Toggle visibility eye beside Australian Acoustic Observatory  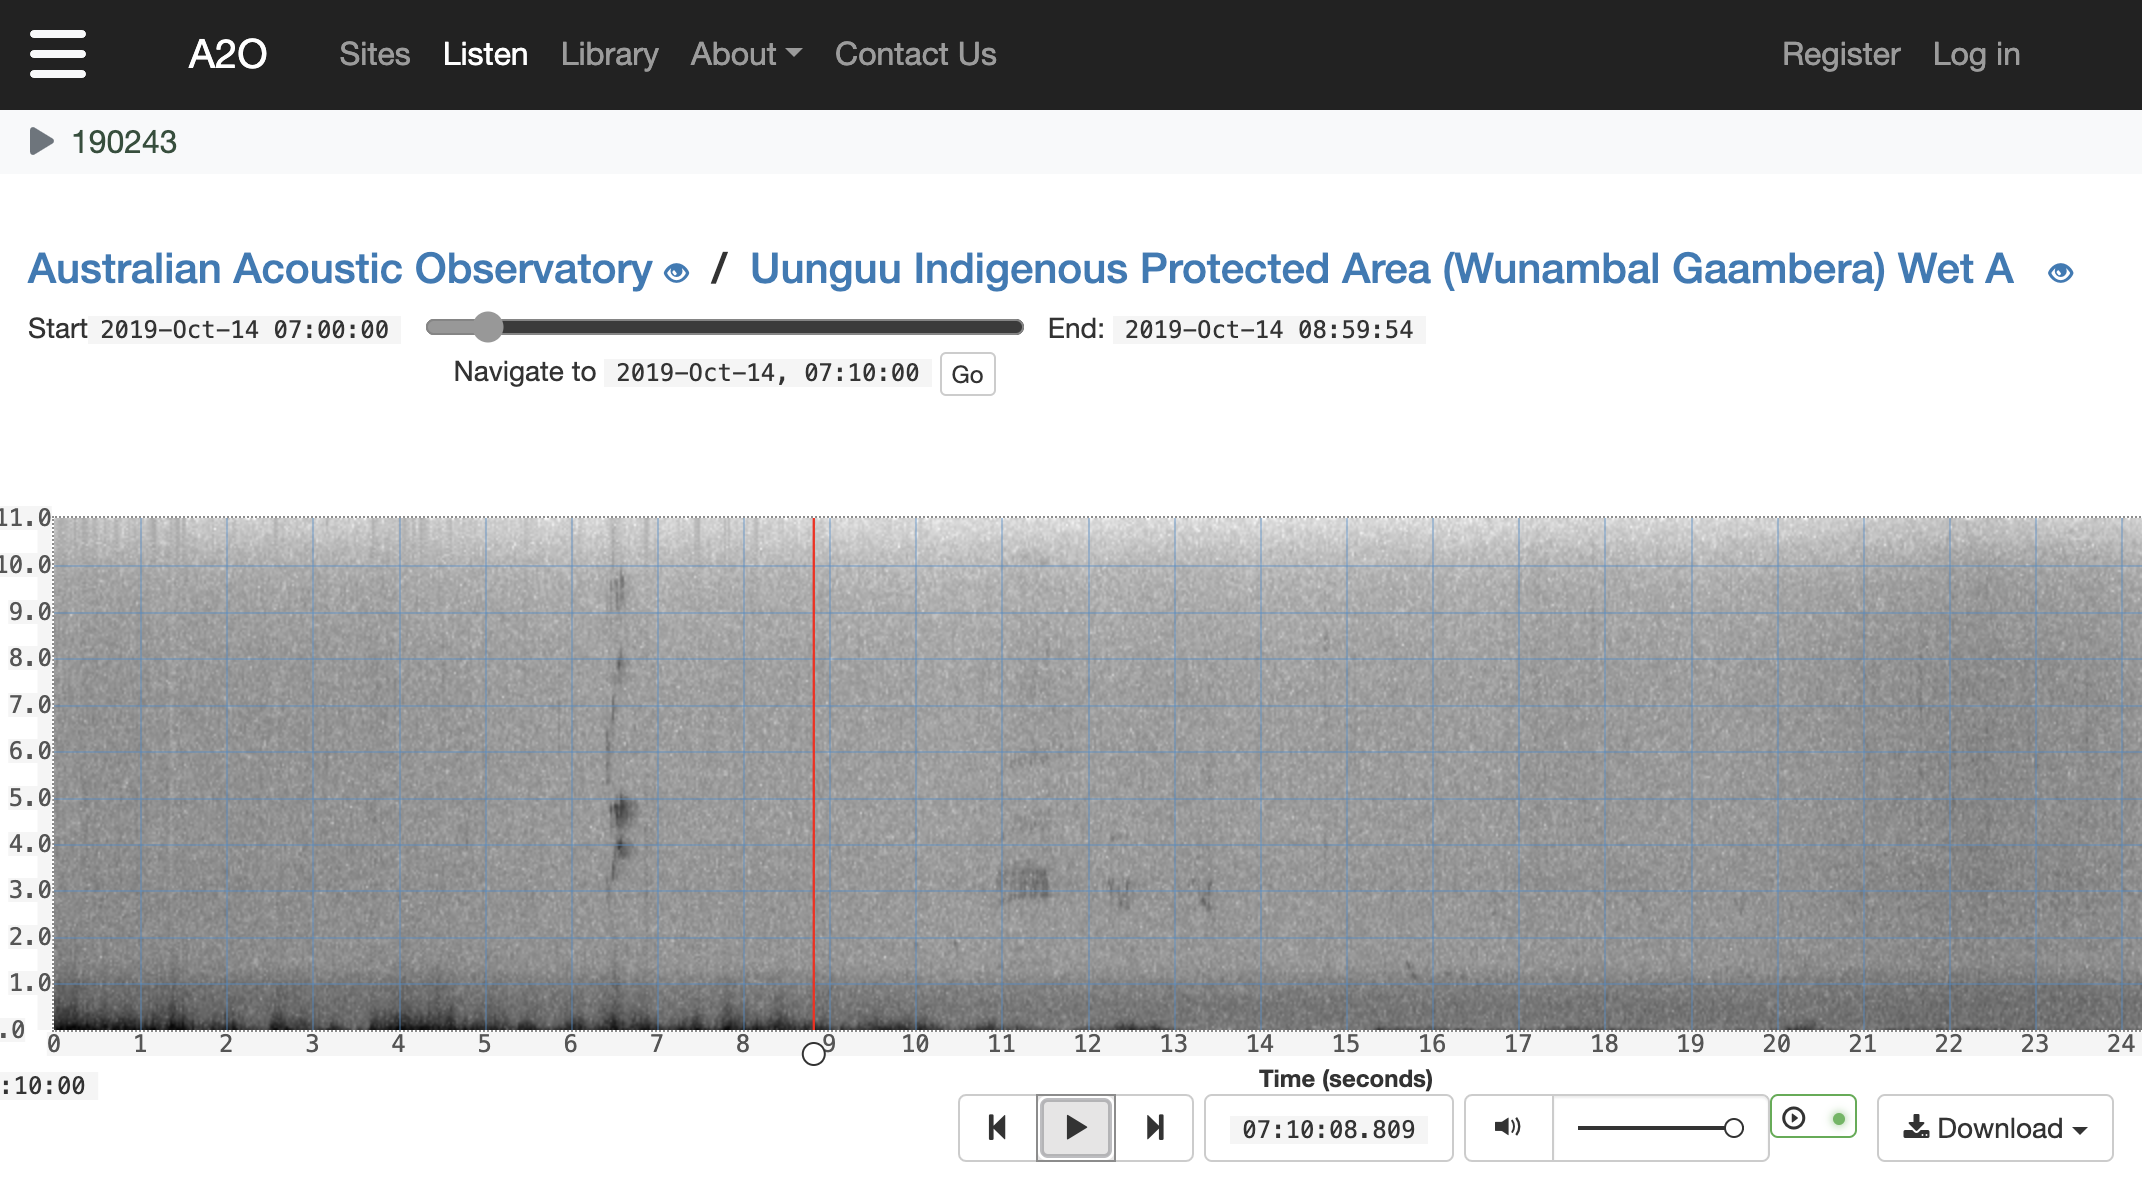coord(677,273)
